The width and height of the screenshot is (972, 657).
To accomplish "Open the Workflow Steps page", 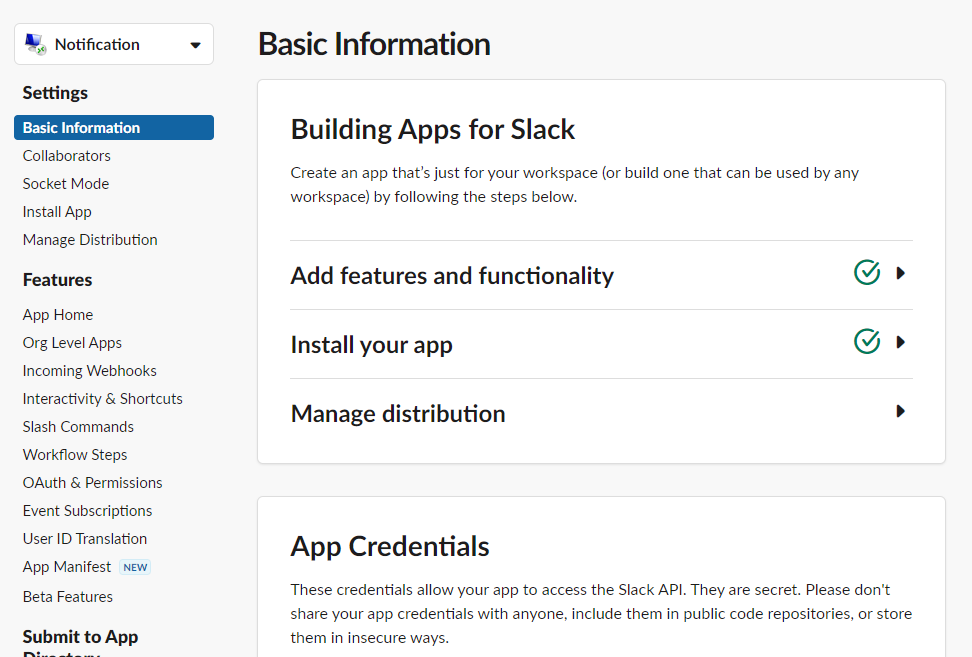I will tap(75, 455).
